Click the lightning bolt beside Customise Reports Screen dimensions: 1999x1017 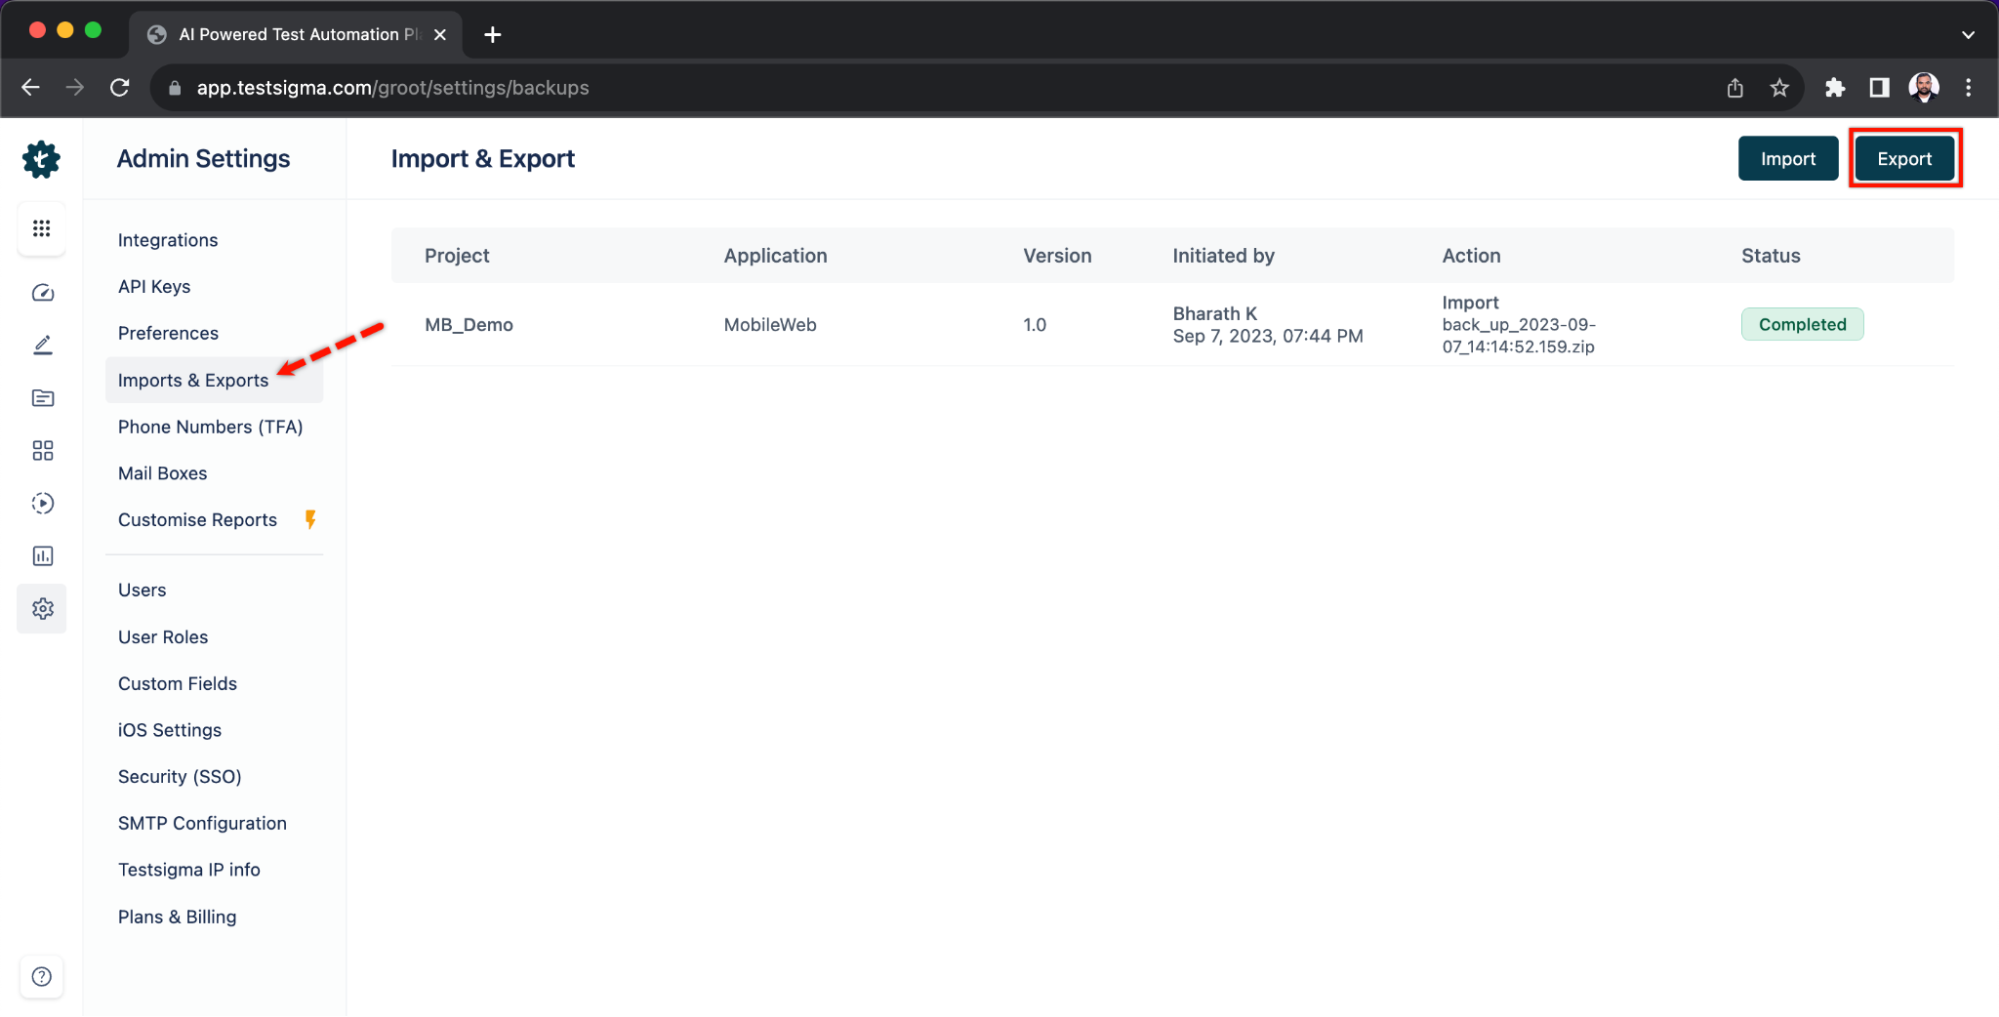[311, 519]
